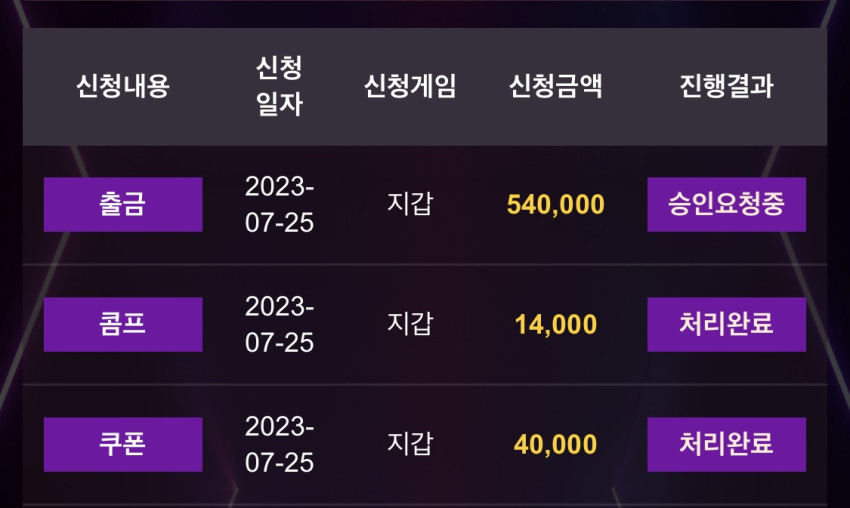Select the 신청일자 column header

(279, 86)
